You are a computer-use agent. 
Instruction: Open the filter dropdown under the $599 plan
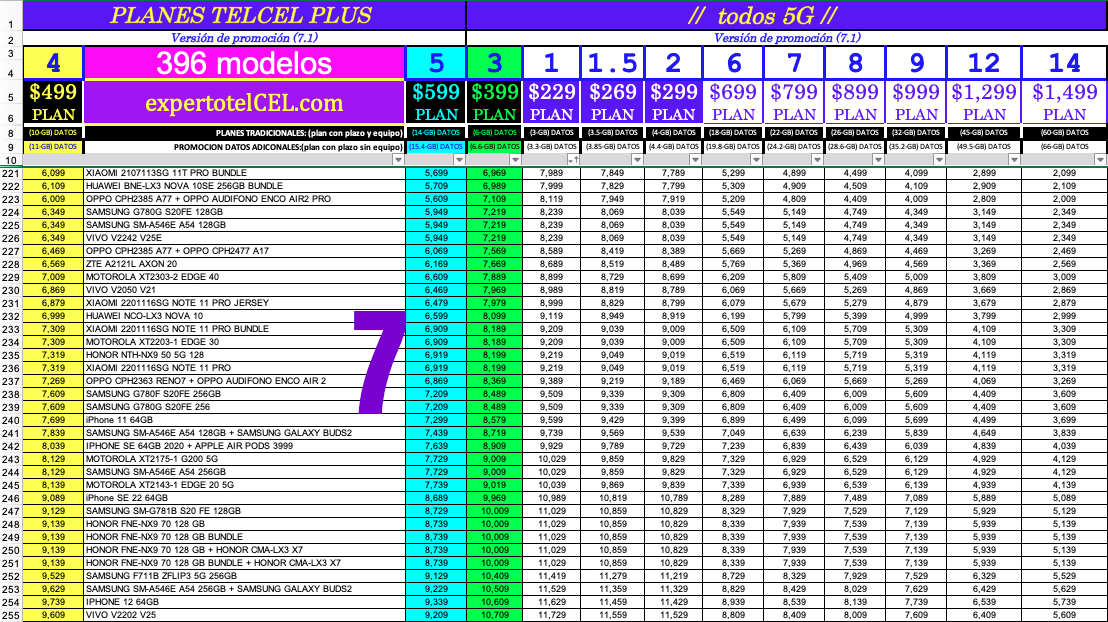pos(459,160)
